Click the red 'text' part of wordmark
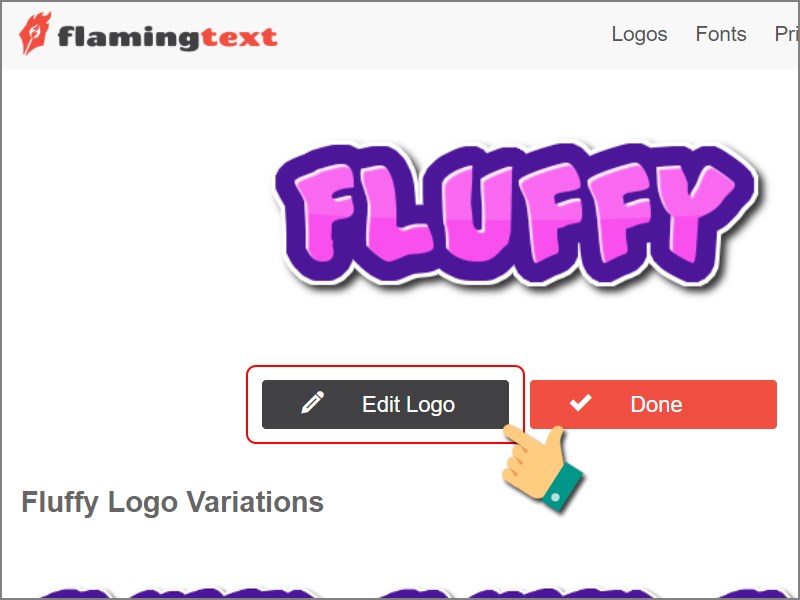Screen dimensions: 800x600 click(239, 38)
